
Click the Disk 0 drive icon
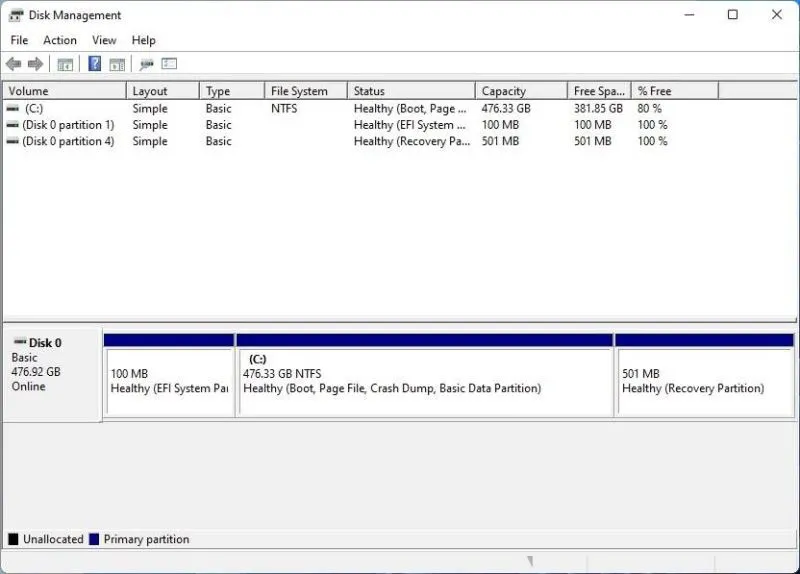click(20, 341)
